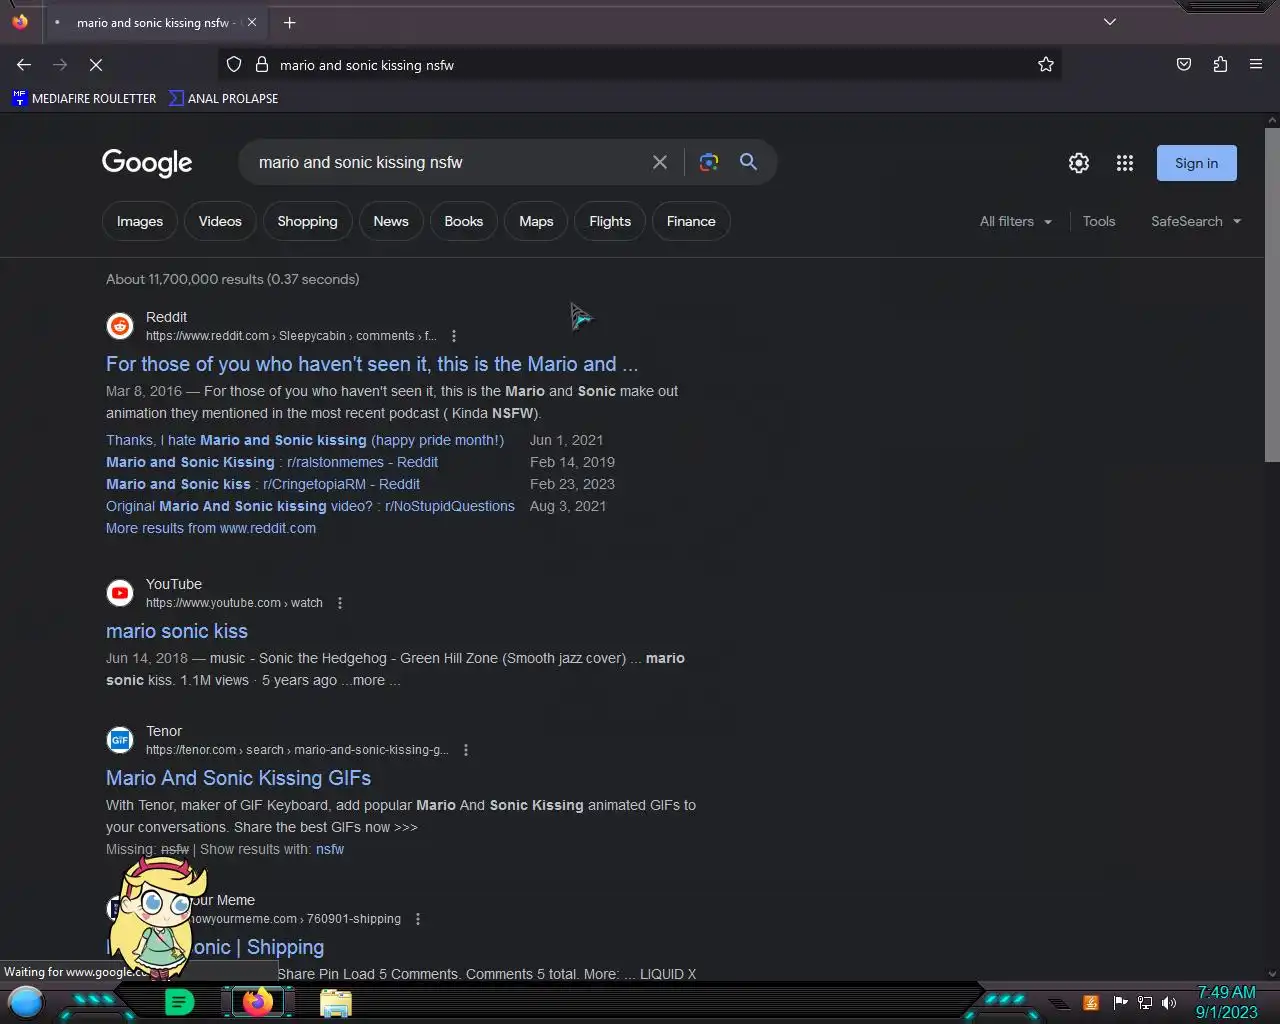The image size is (1280, 1024).
Task: Open three-dot menu on Know Your Meme result
Action: [418, 919]
